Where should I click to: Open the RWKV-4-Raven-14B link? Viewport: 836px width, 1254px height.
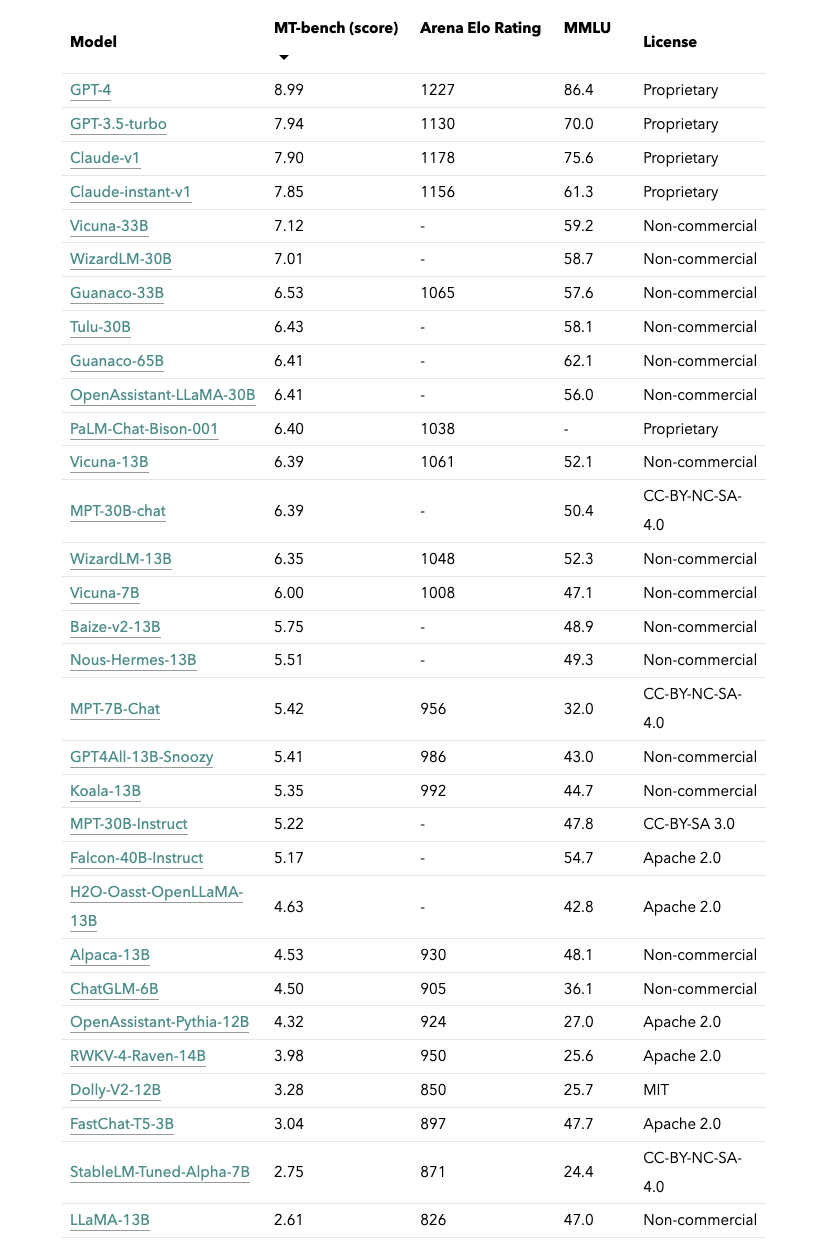coord(138,1056)
